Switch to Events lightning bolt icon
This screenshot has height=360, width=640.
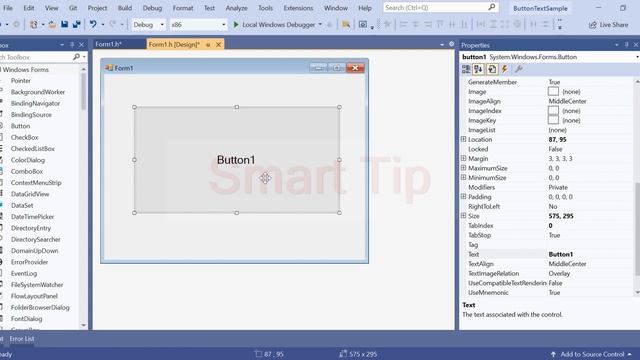pyautogui.click(x=505, y=69)
